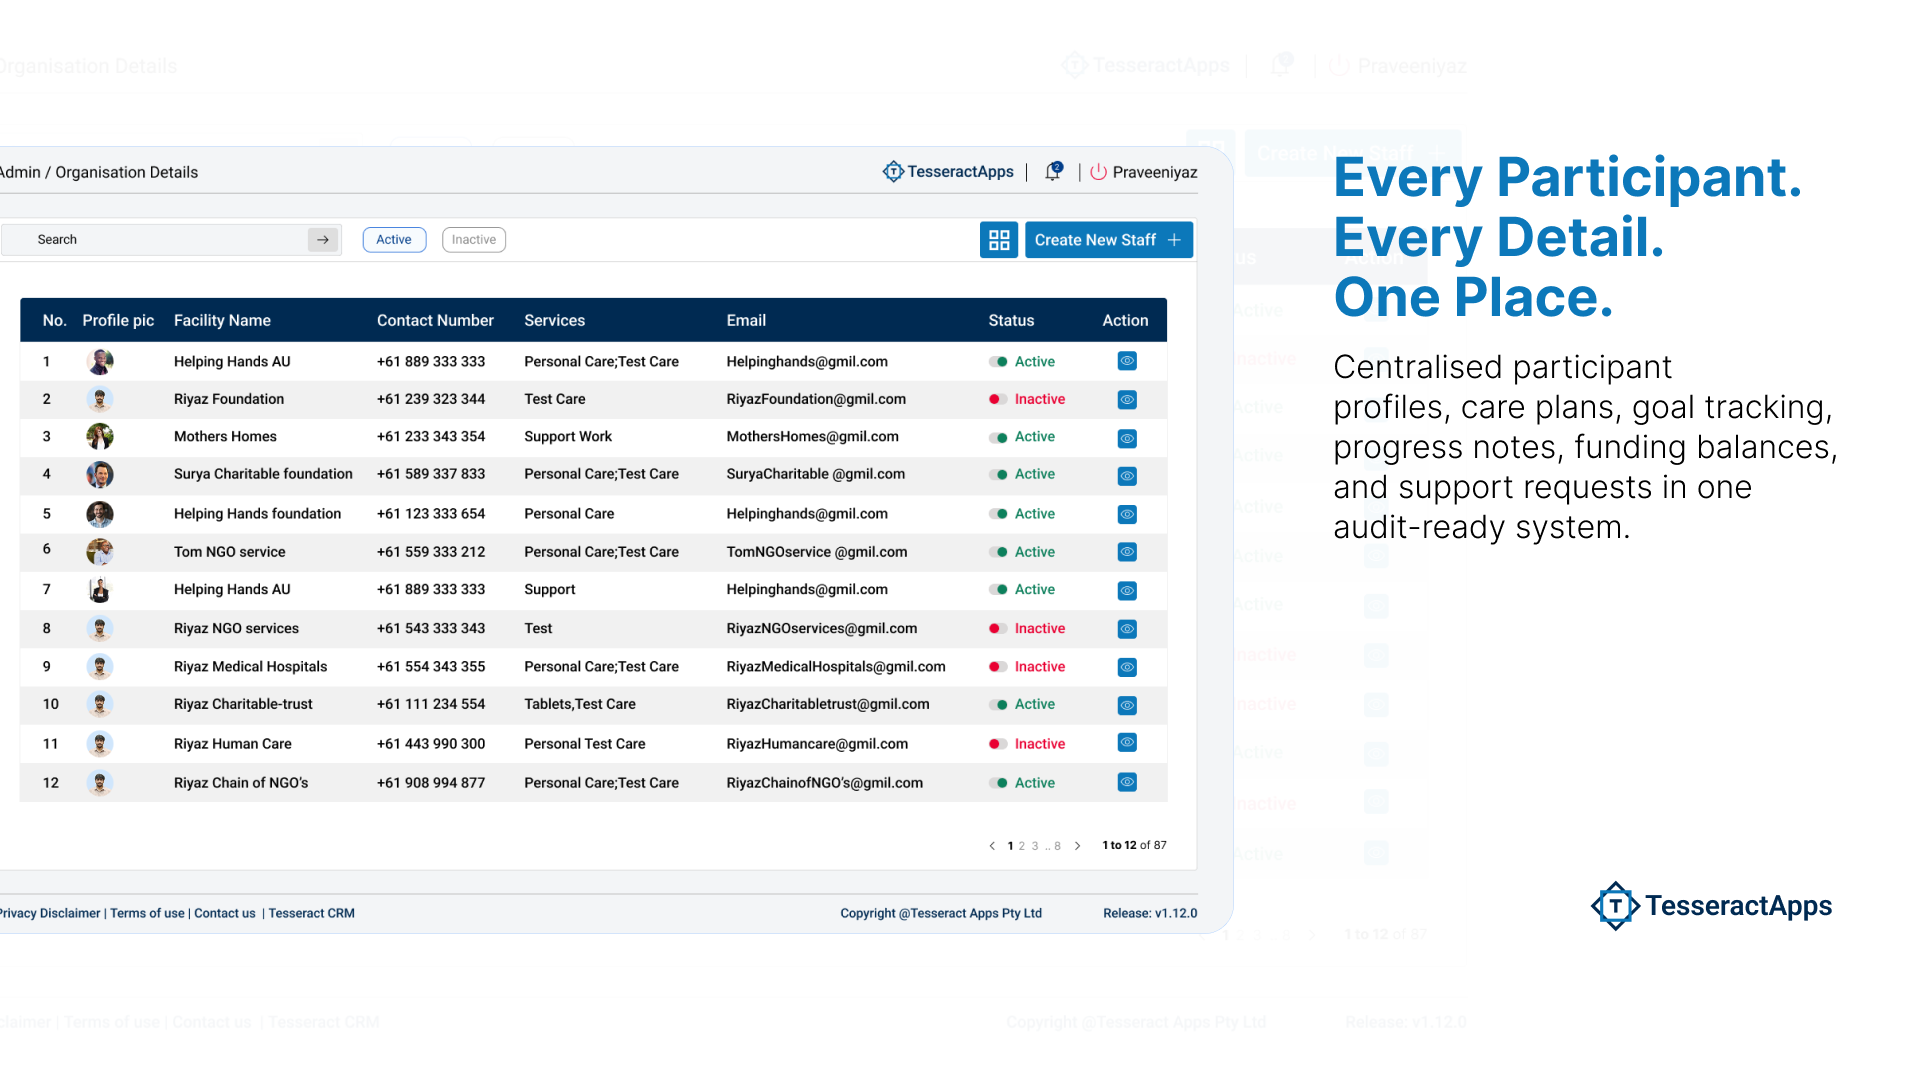Screen dimensions: 1920x1080
Task: View details for Riyaz Human Care
Action: [x=1127, y=742]
